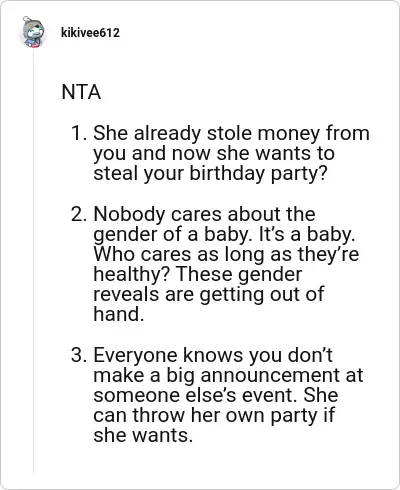Open the kikivee612 username profile link

click(90, 33)
